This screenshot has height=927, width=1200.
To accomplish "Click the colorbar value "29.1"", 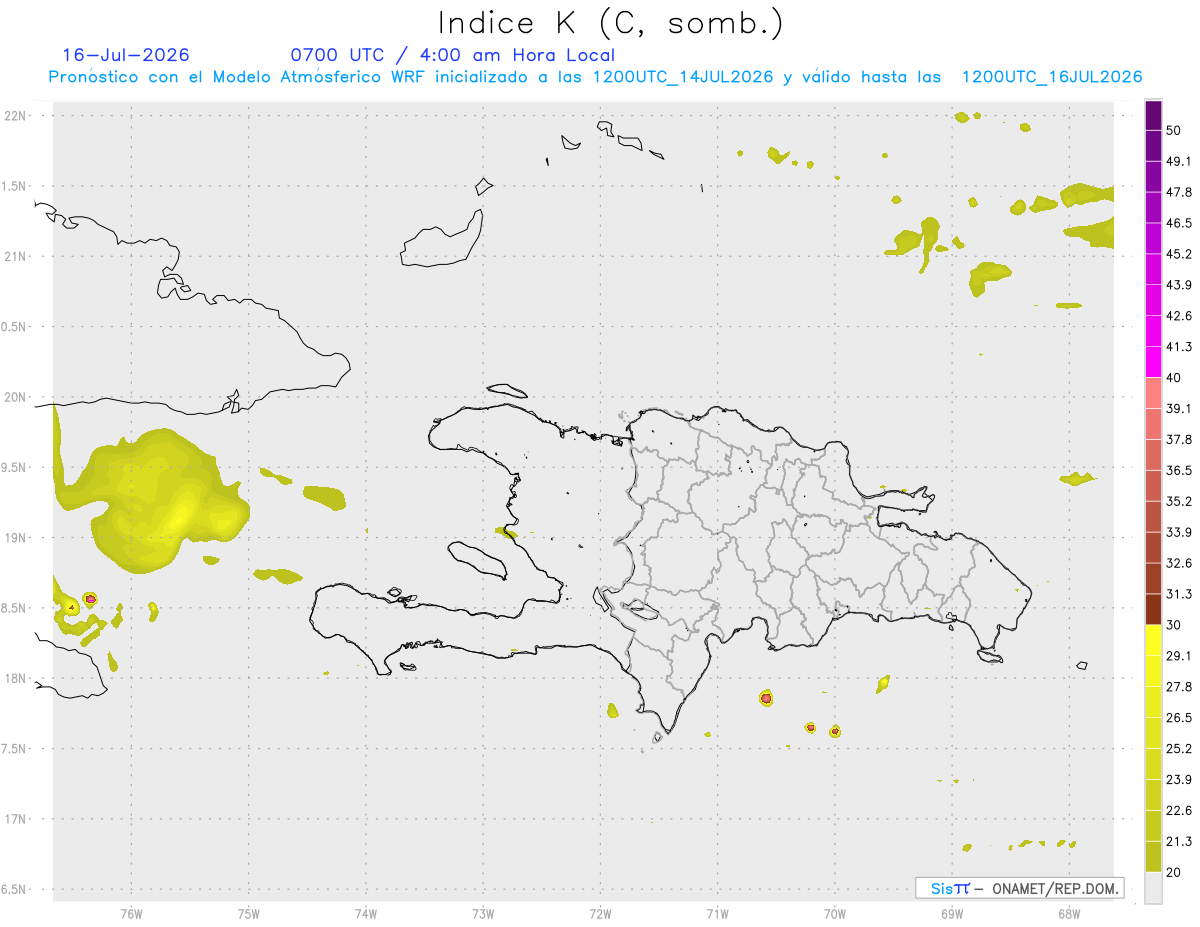I will click(x=1180, y=656).
